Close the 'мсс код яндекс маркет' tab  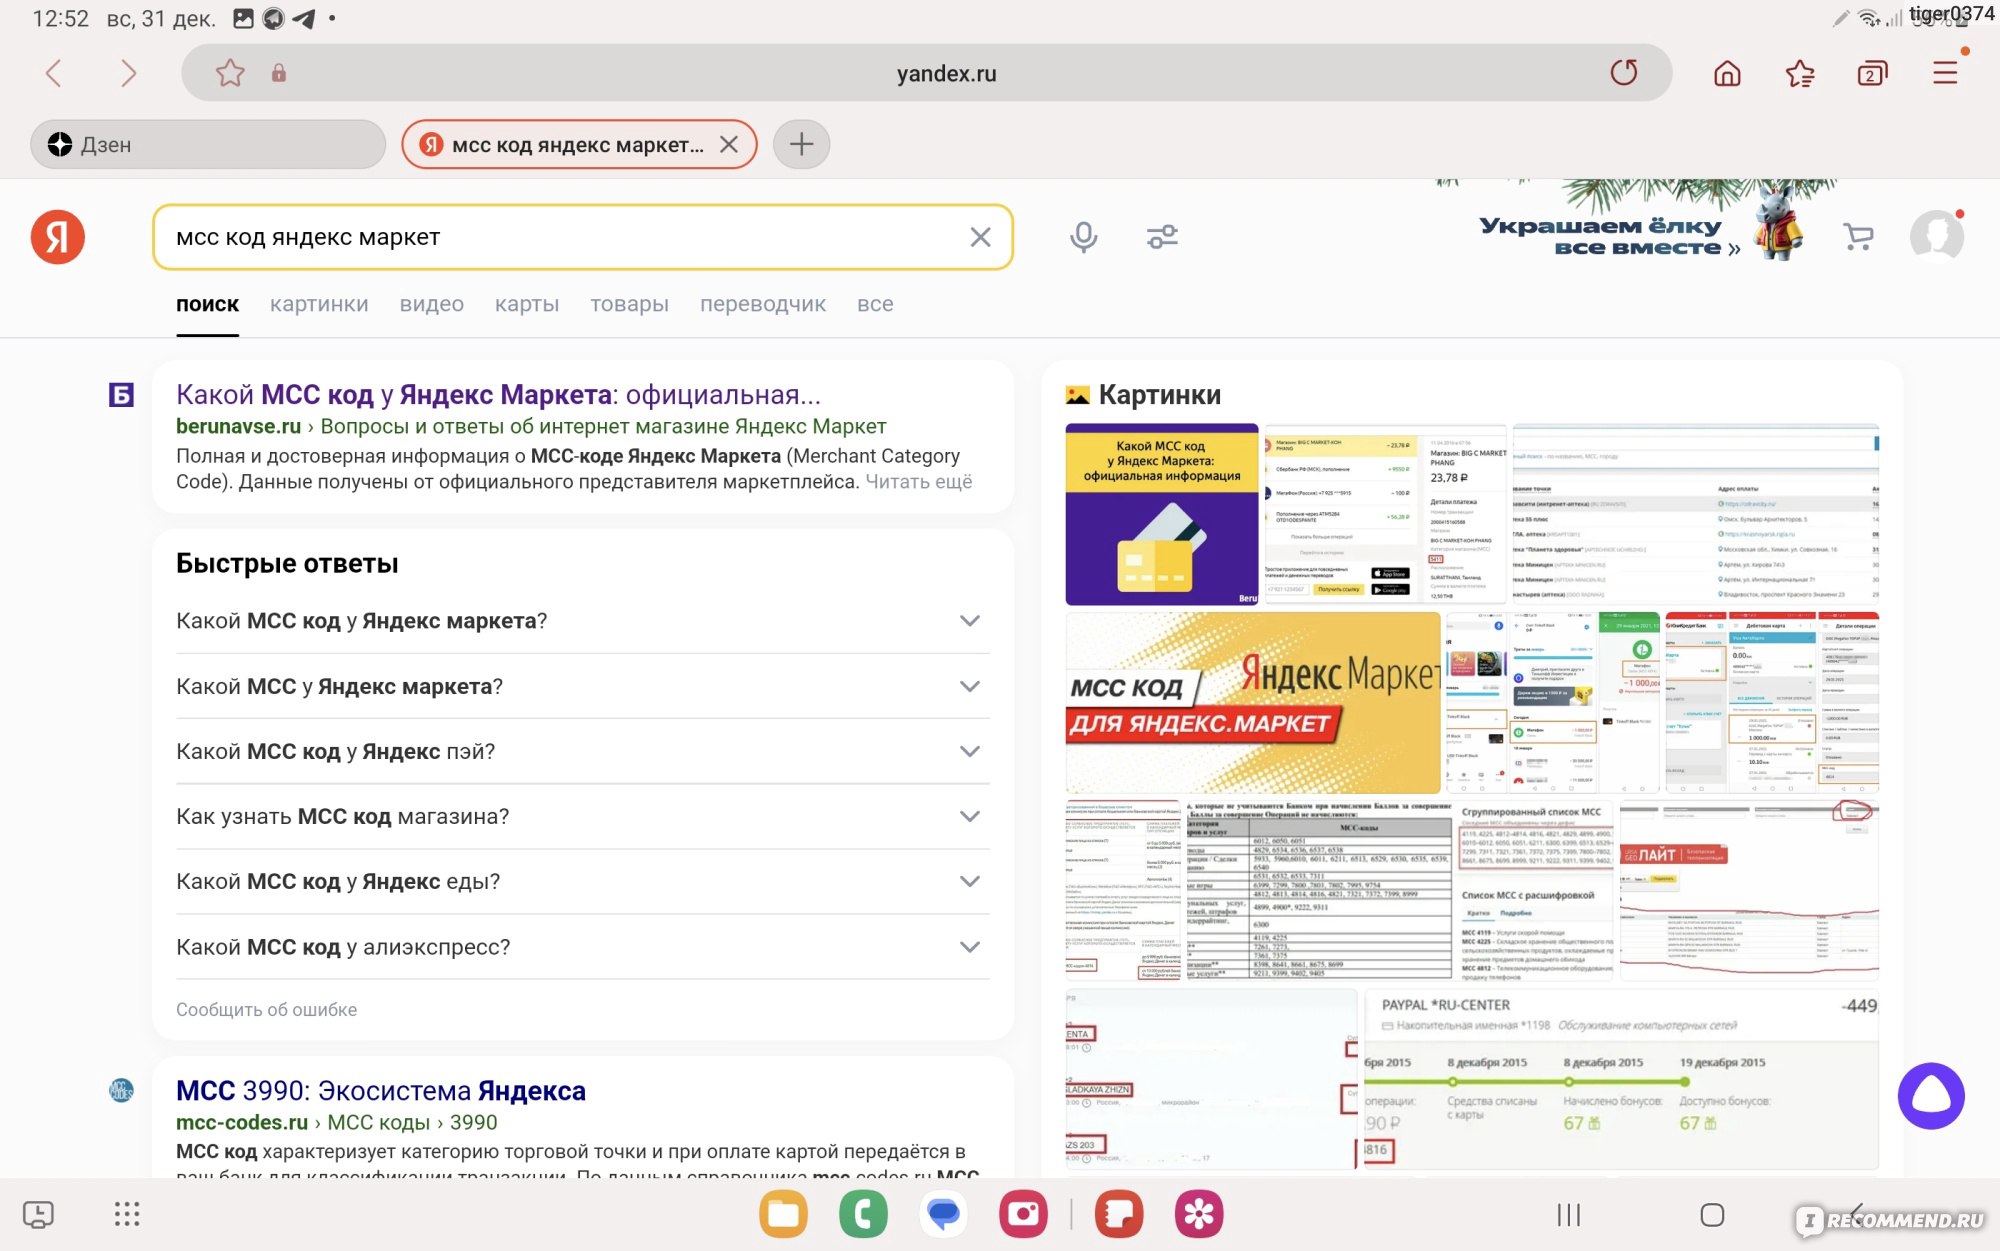point(729,144)
